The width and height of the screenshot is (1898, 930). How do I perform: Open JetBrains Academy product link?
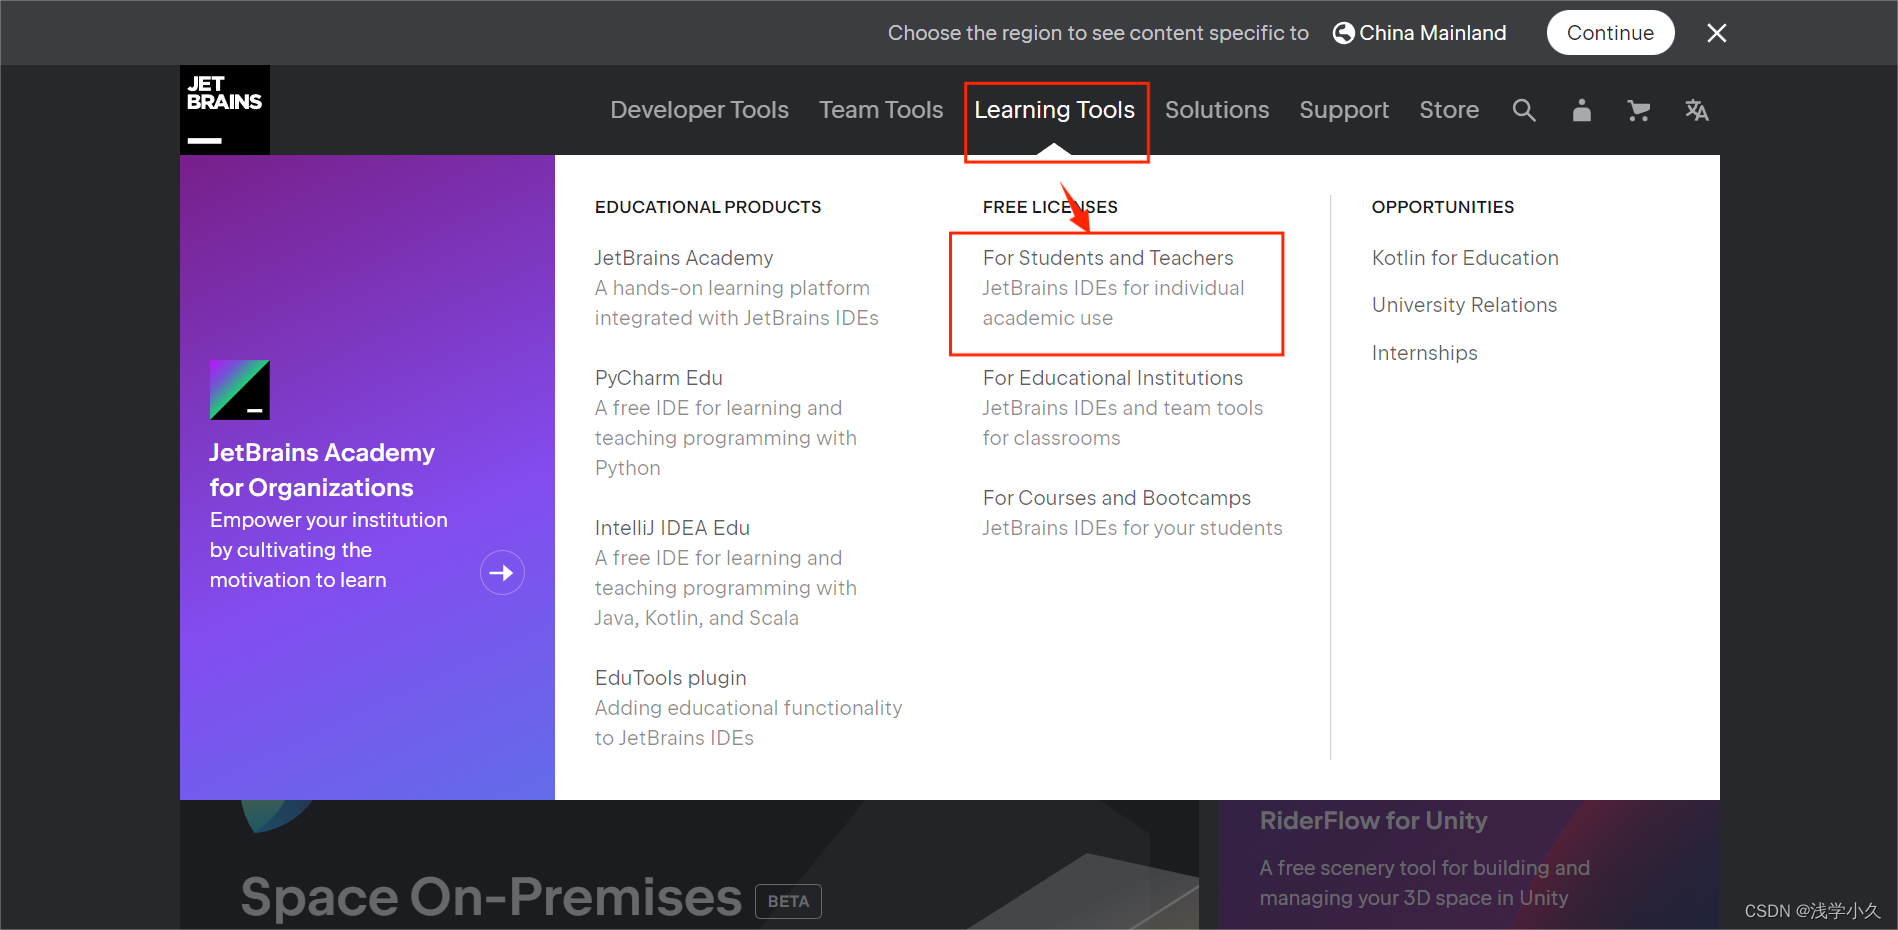(684, 258)
